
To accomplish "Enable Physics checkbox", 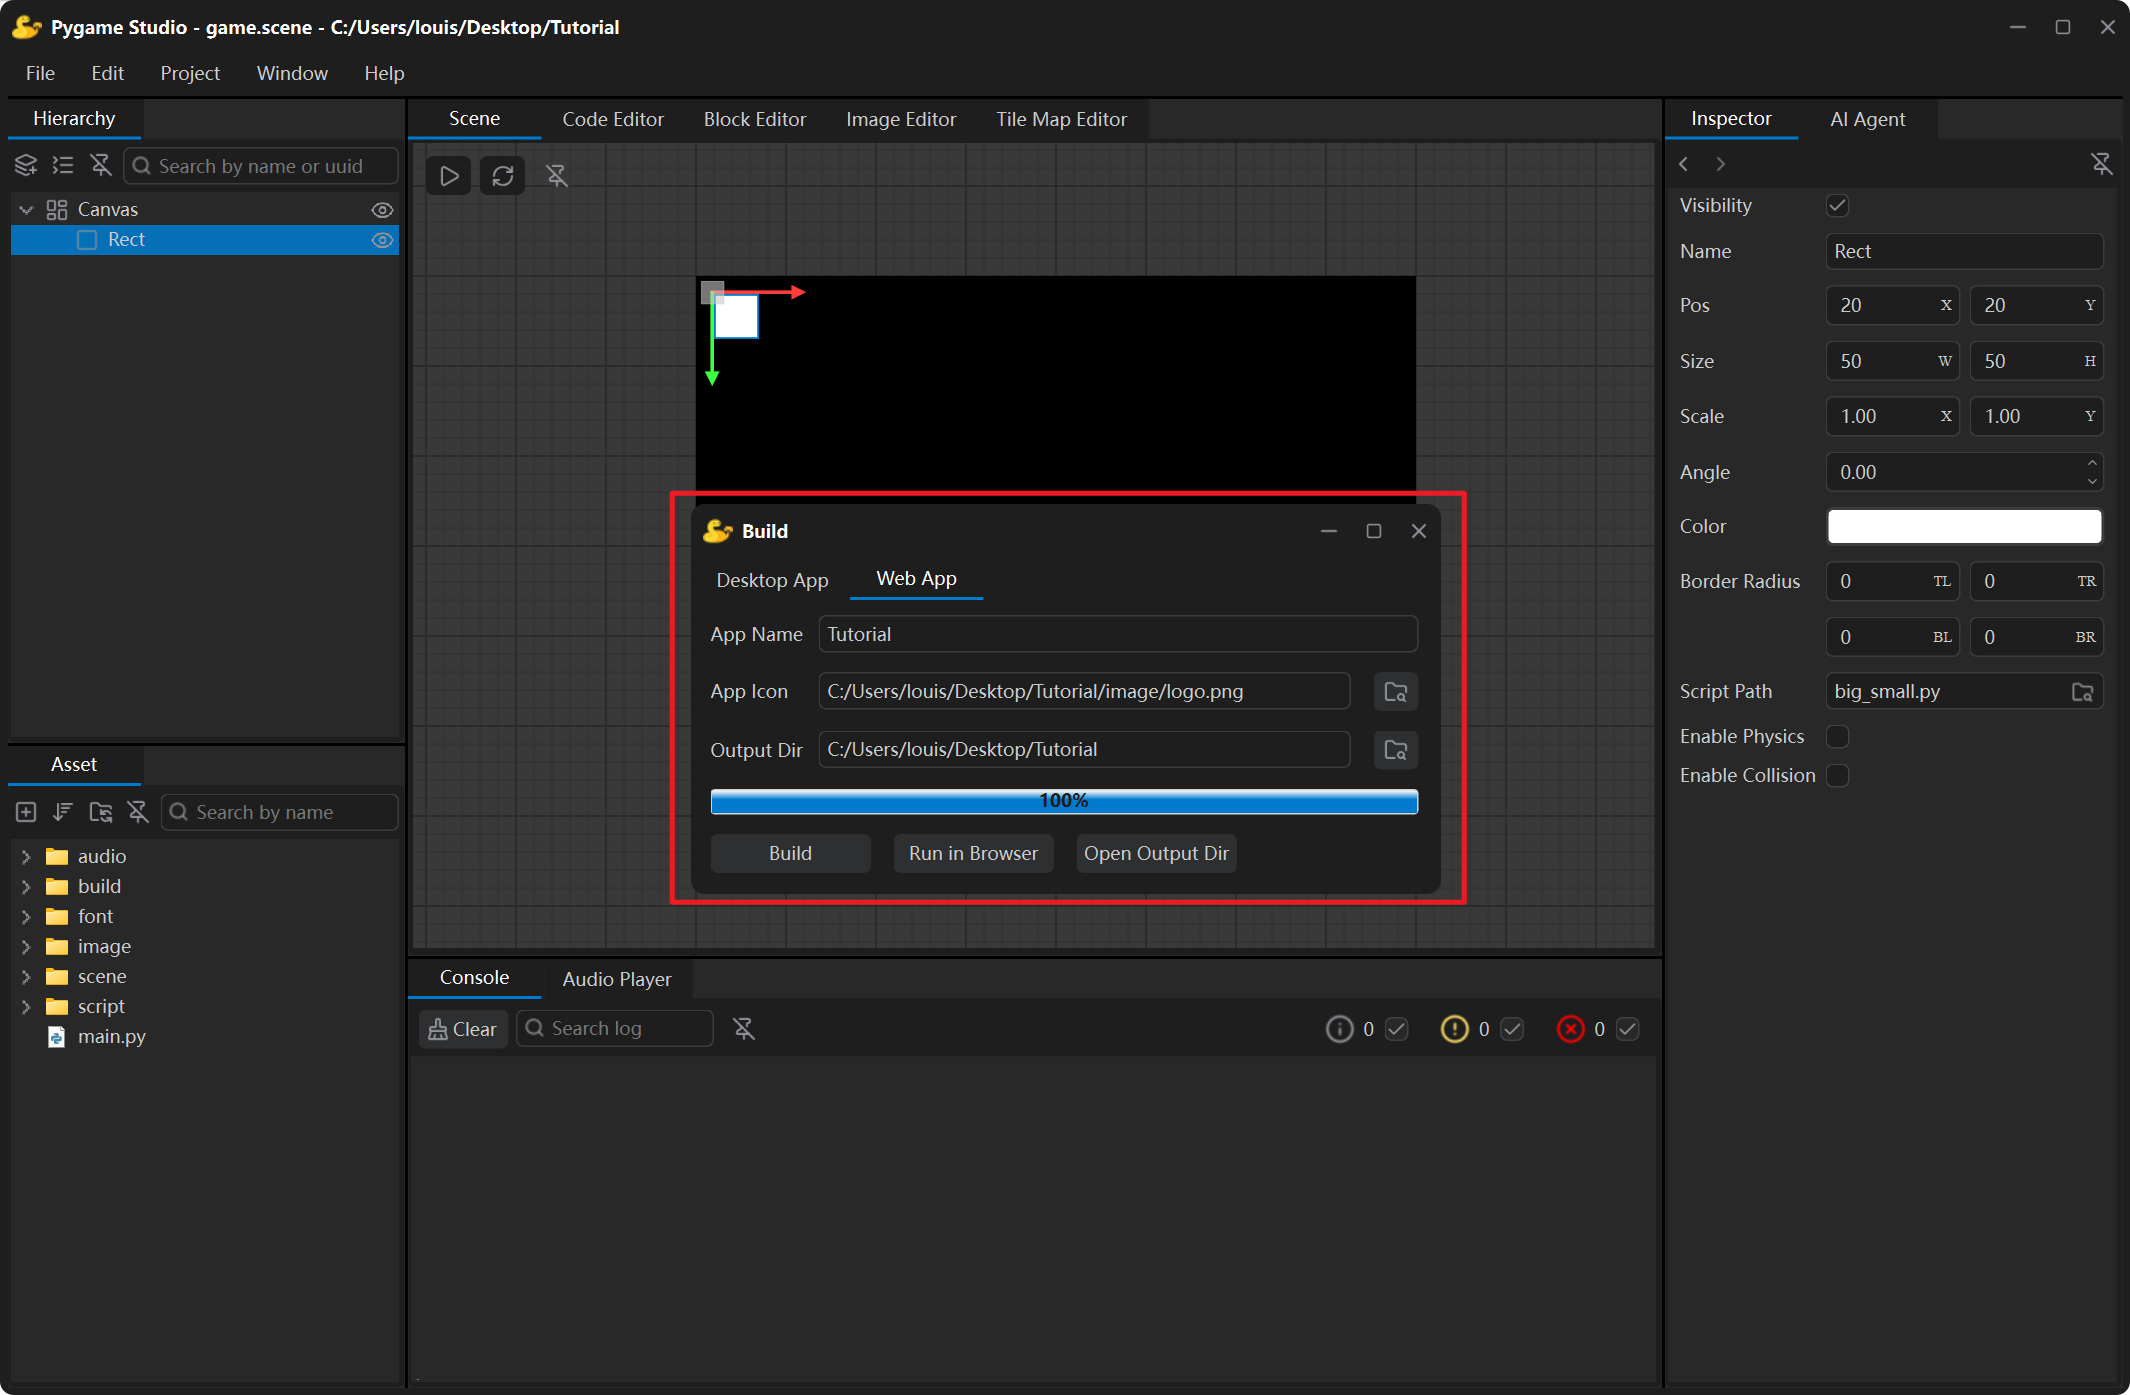I will point(1838,736).
